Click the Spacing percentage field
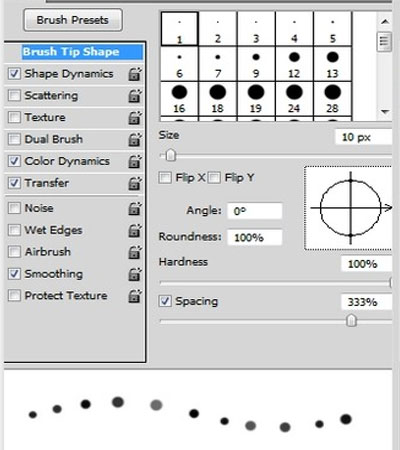The height and width of the screenshot is (450, 400). coord(366,302)
